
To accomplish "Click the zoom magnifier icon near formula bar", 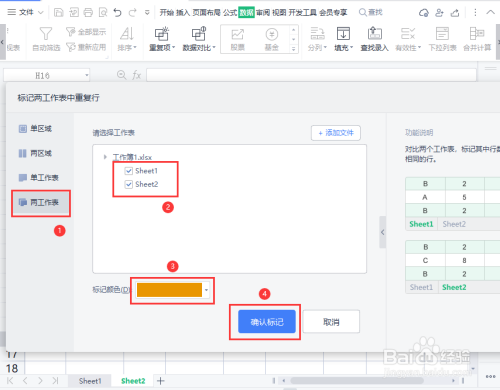I will pos(122,75).
